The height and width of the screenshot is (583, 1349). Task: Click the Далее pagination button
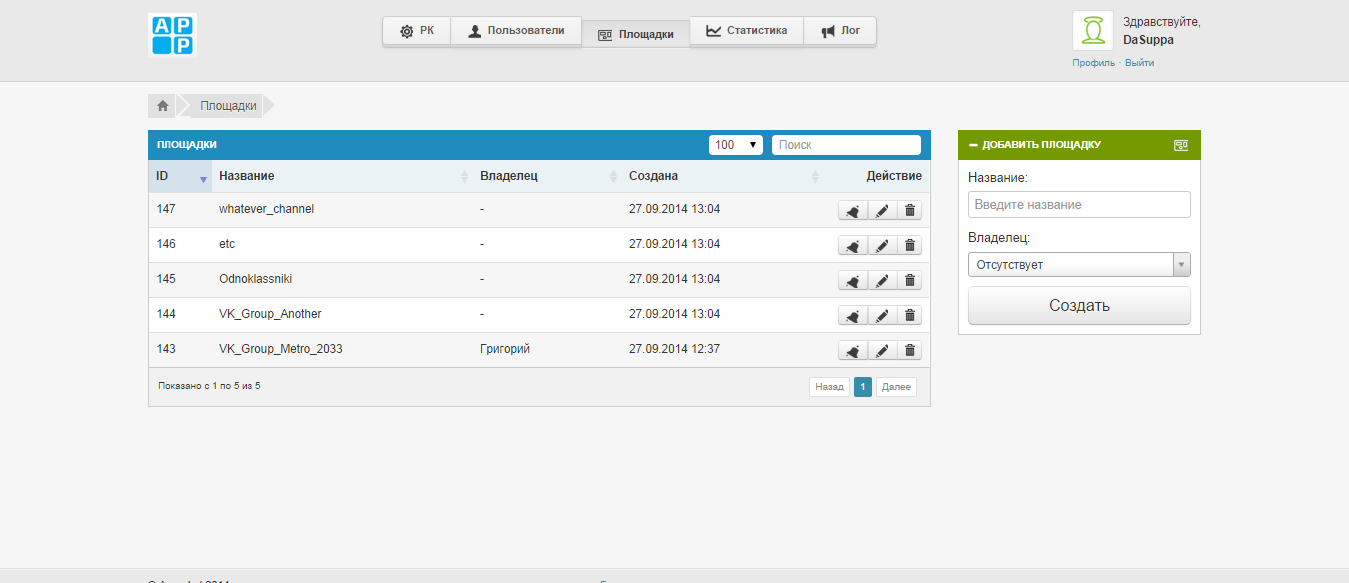tap(896, 387)
